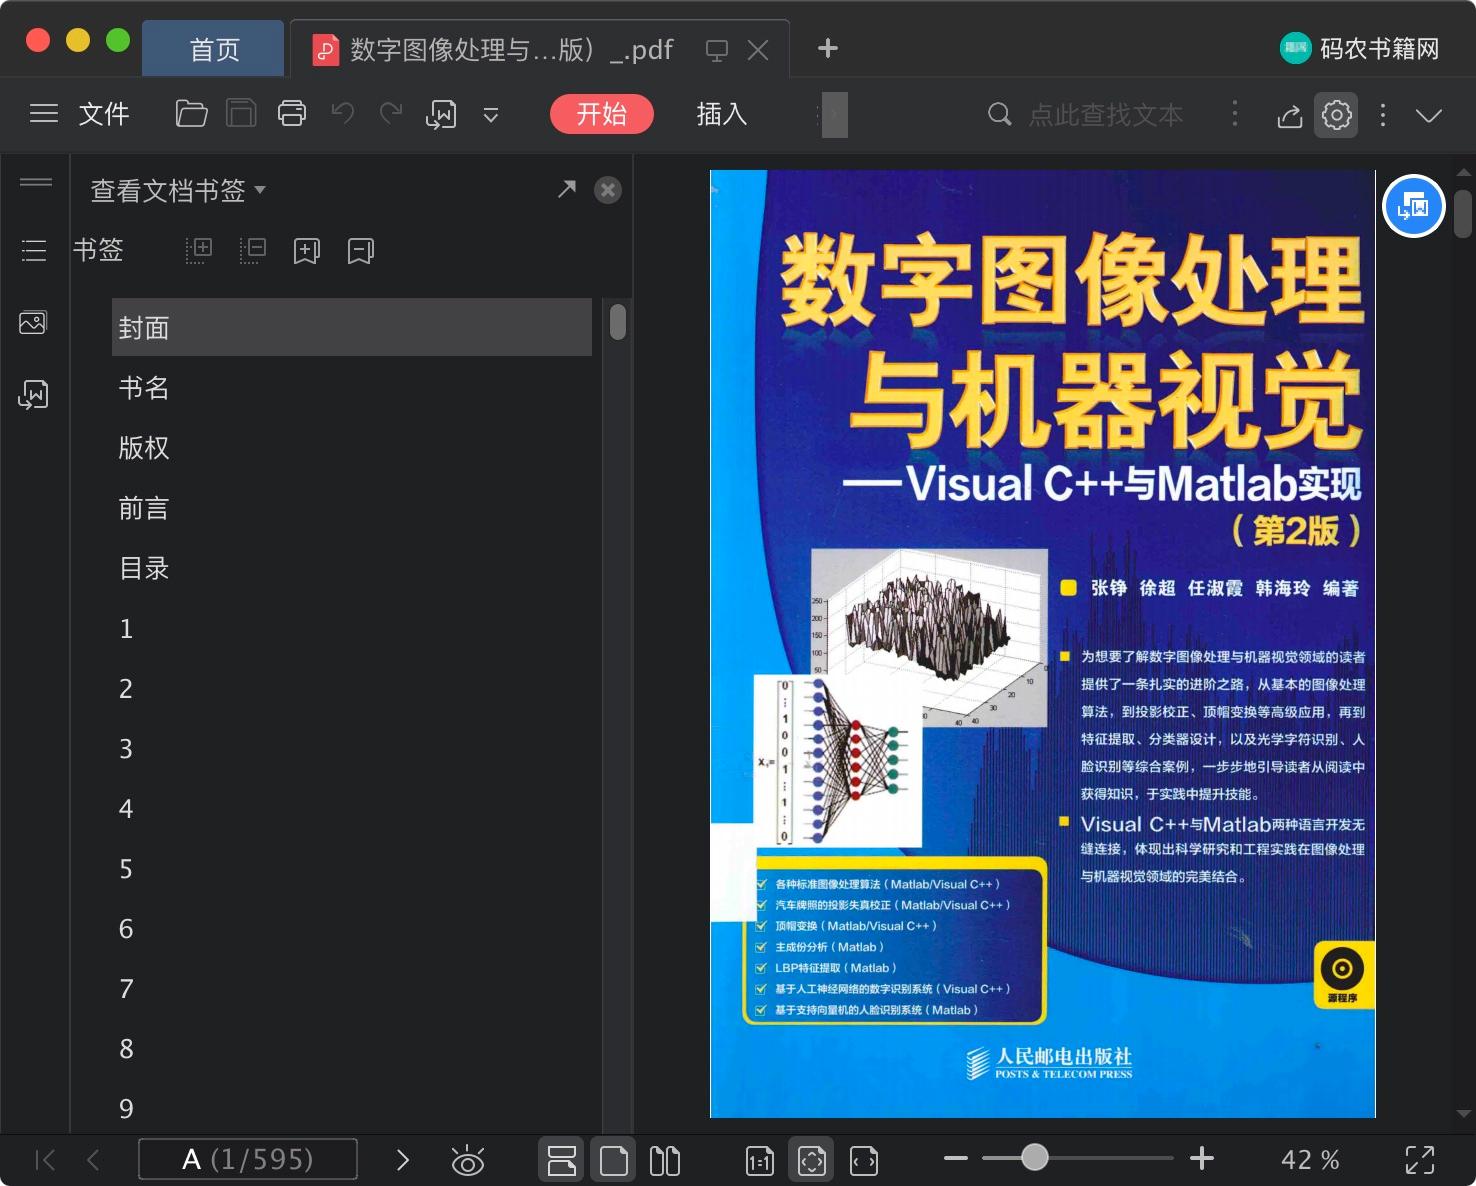
Task: Select the 封面 bookmark
Action: click(x=352, y=327)
